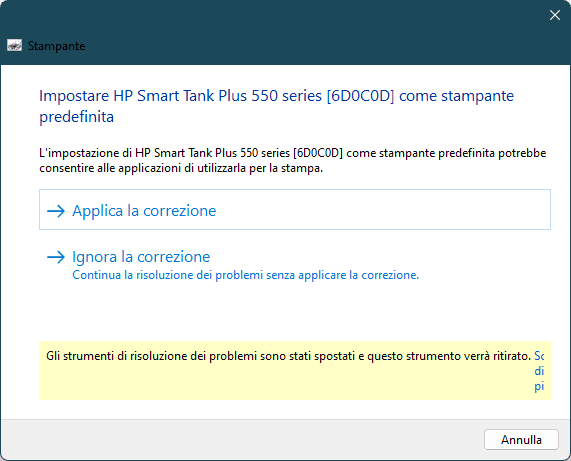Open the truncated link in yellow notice
The image size is (571, 461).
[x=539, y=371]
